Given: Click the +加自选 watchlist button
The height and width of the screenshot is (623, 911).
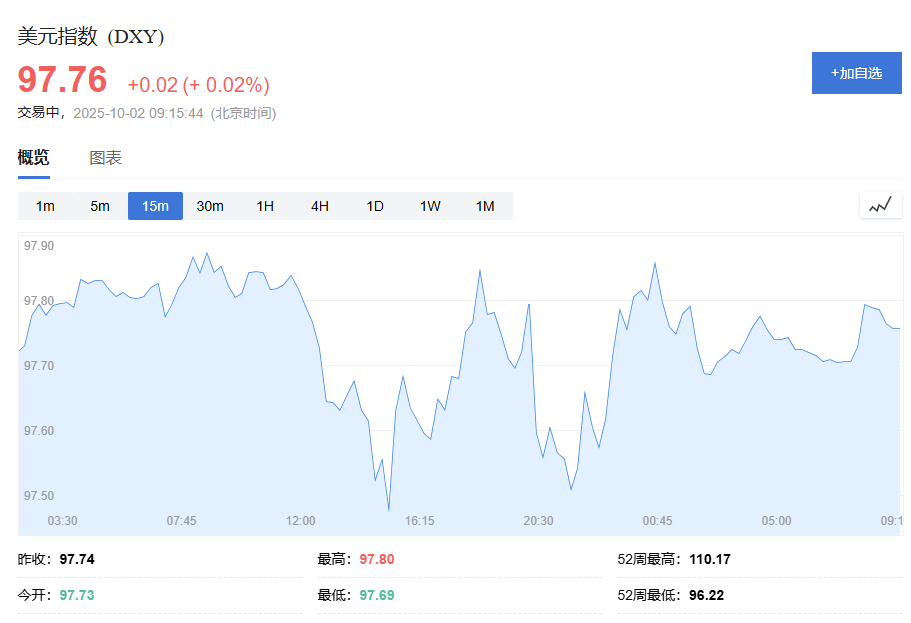Looking at the screenshot, I should pos(856,73).
